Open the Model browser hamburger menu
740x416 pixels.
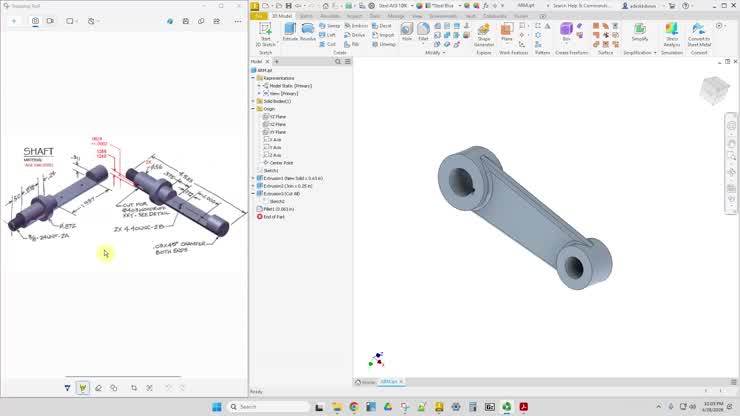348,61
